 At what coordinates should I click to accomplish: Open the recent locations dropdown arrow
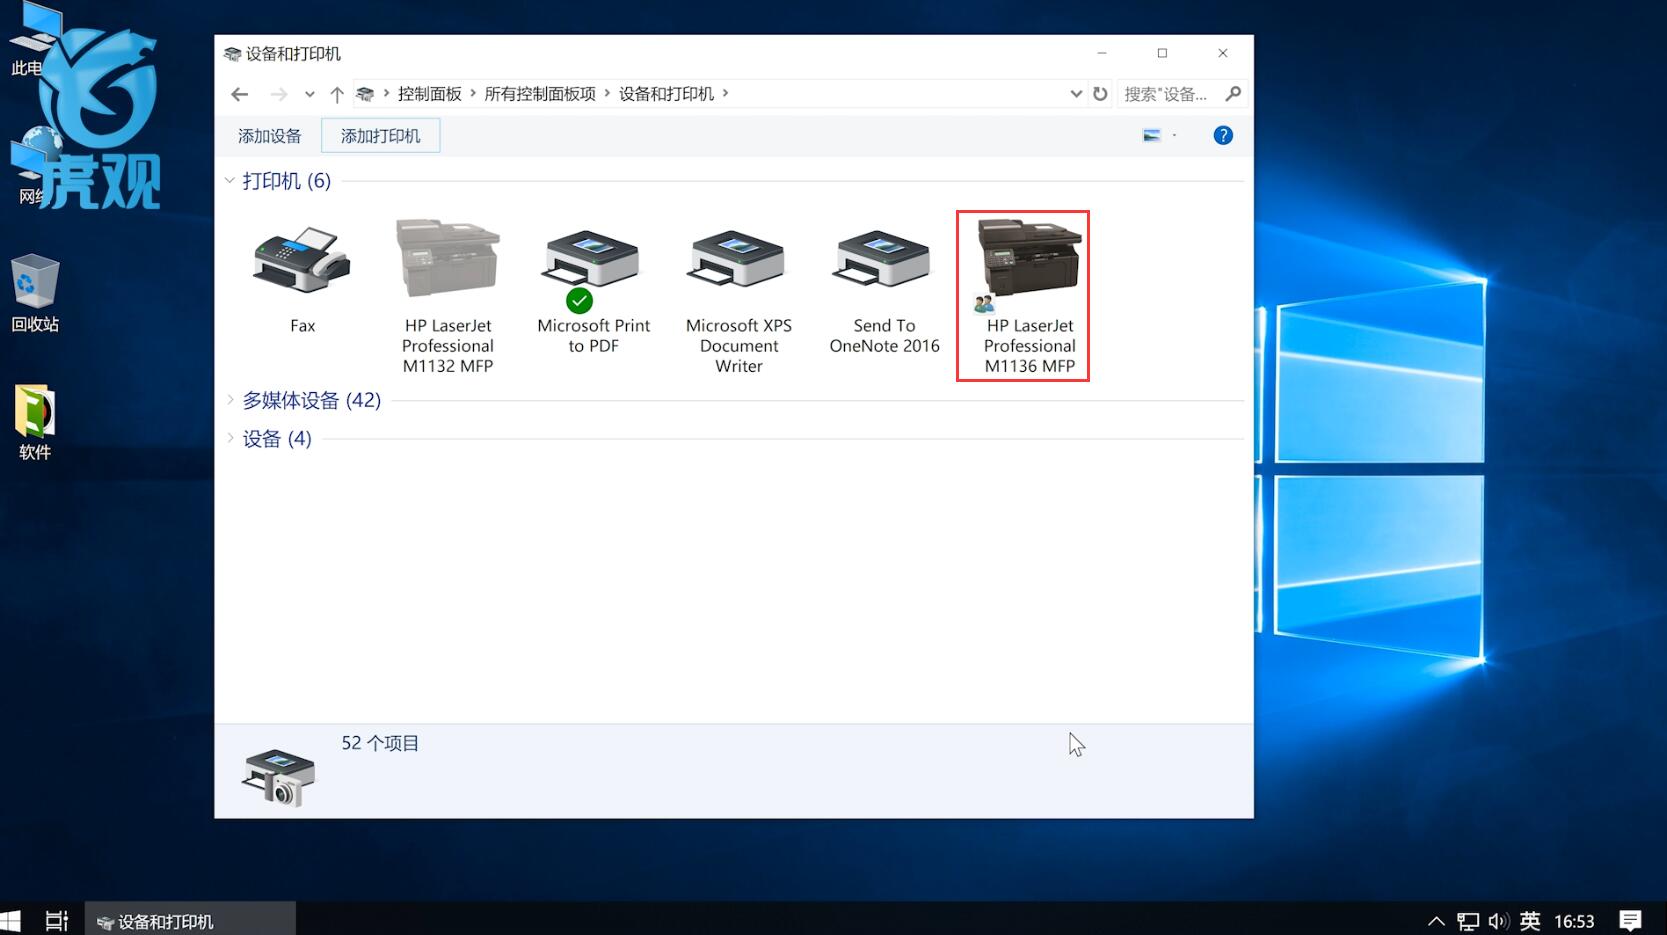[310, 94]
